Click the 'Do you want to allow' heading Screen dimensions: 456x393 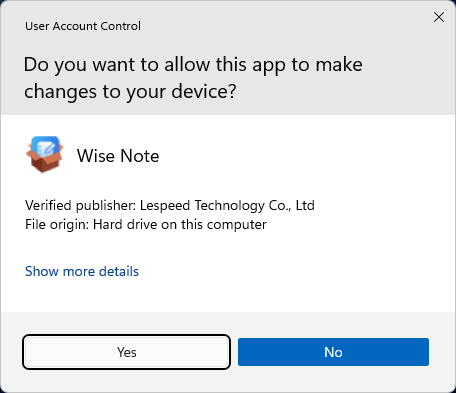[x=193, y=78]
